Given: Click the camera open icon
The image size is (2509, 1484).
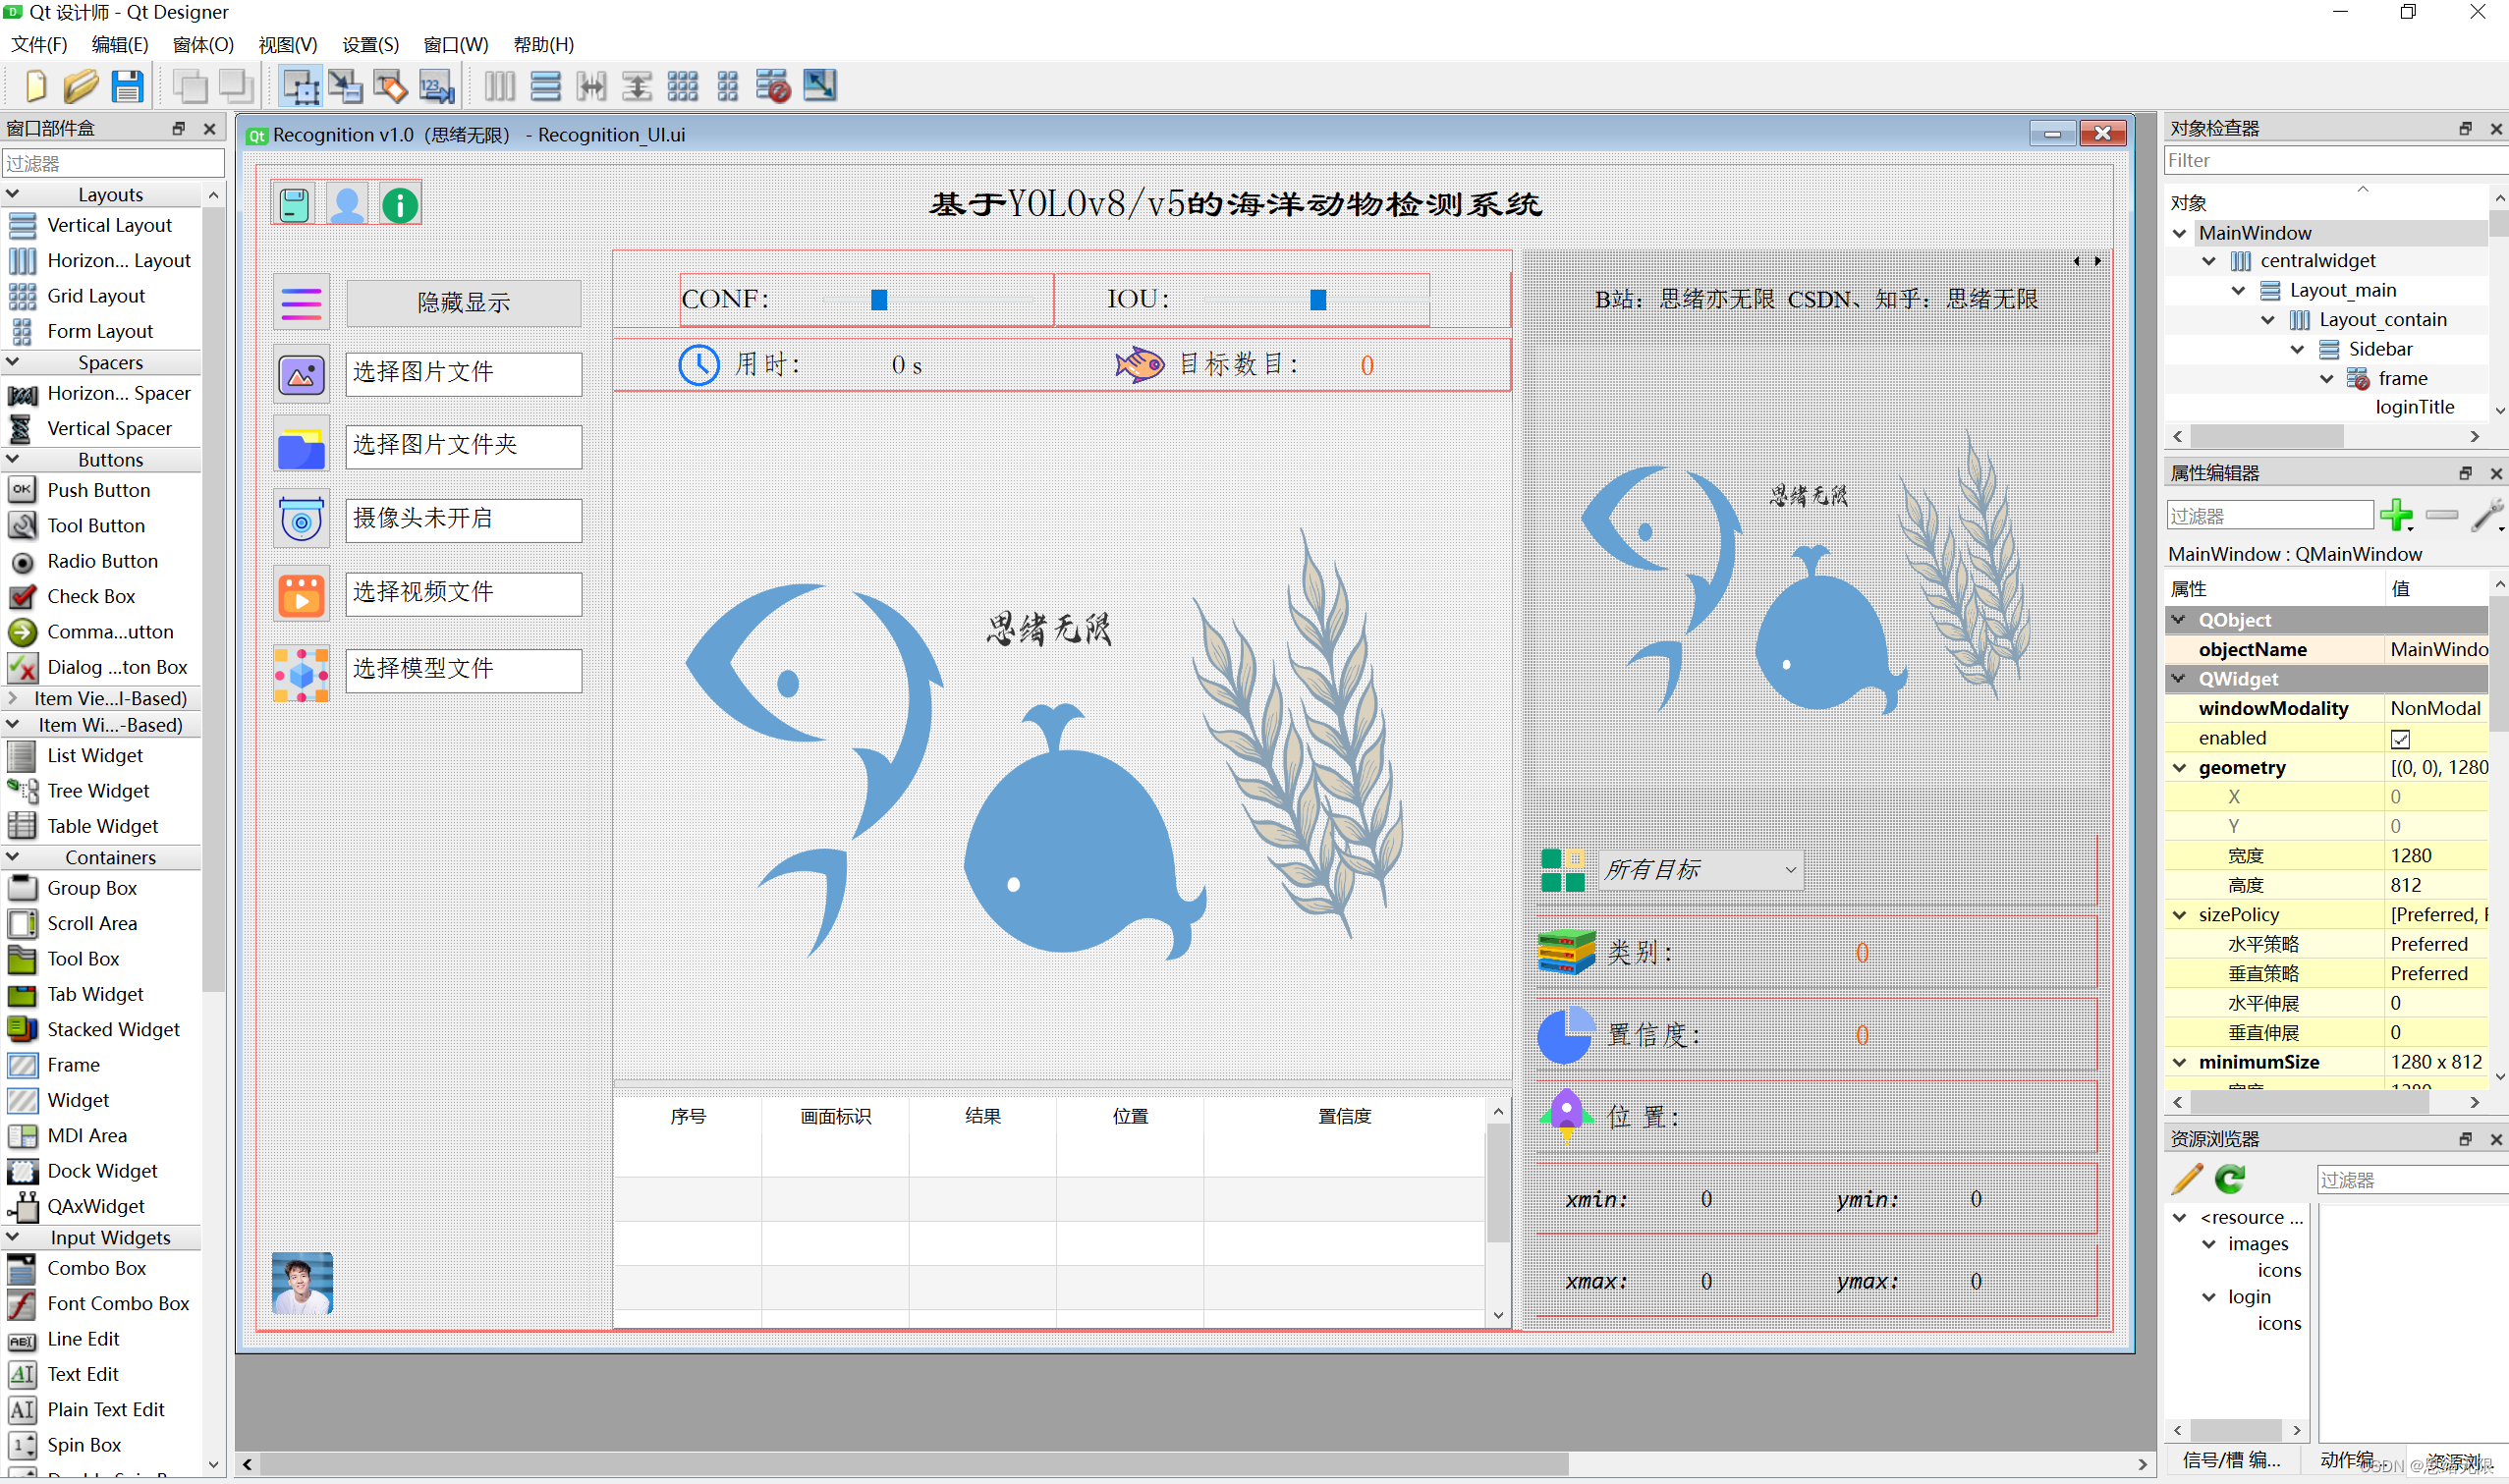Looking at the screenshot, I should pyautogui.click(x=299, y=520).
